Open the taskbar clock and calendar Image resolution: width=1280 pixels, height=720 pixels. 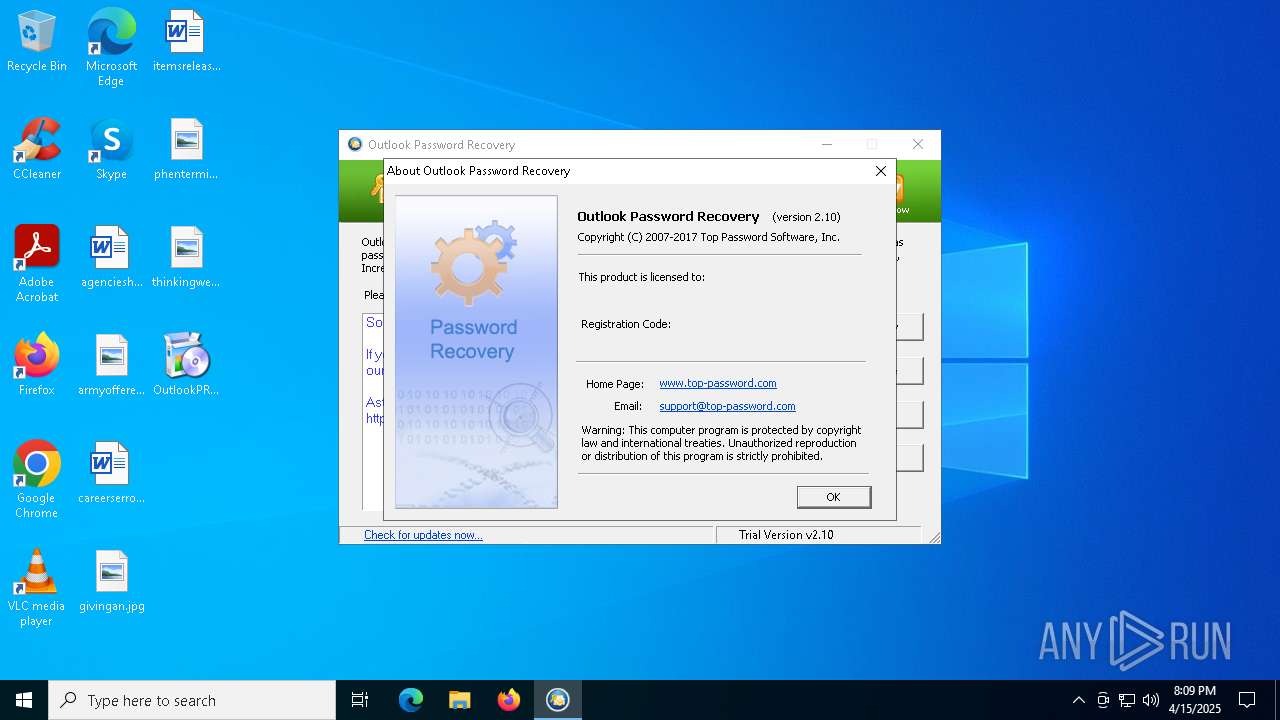coord(1195,700)
